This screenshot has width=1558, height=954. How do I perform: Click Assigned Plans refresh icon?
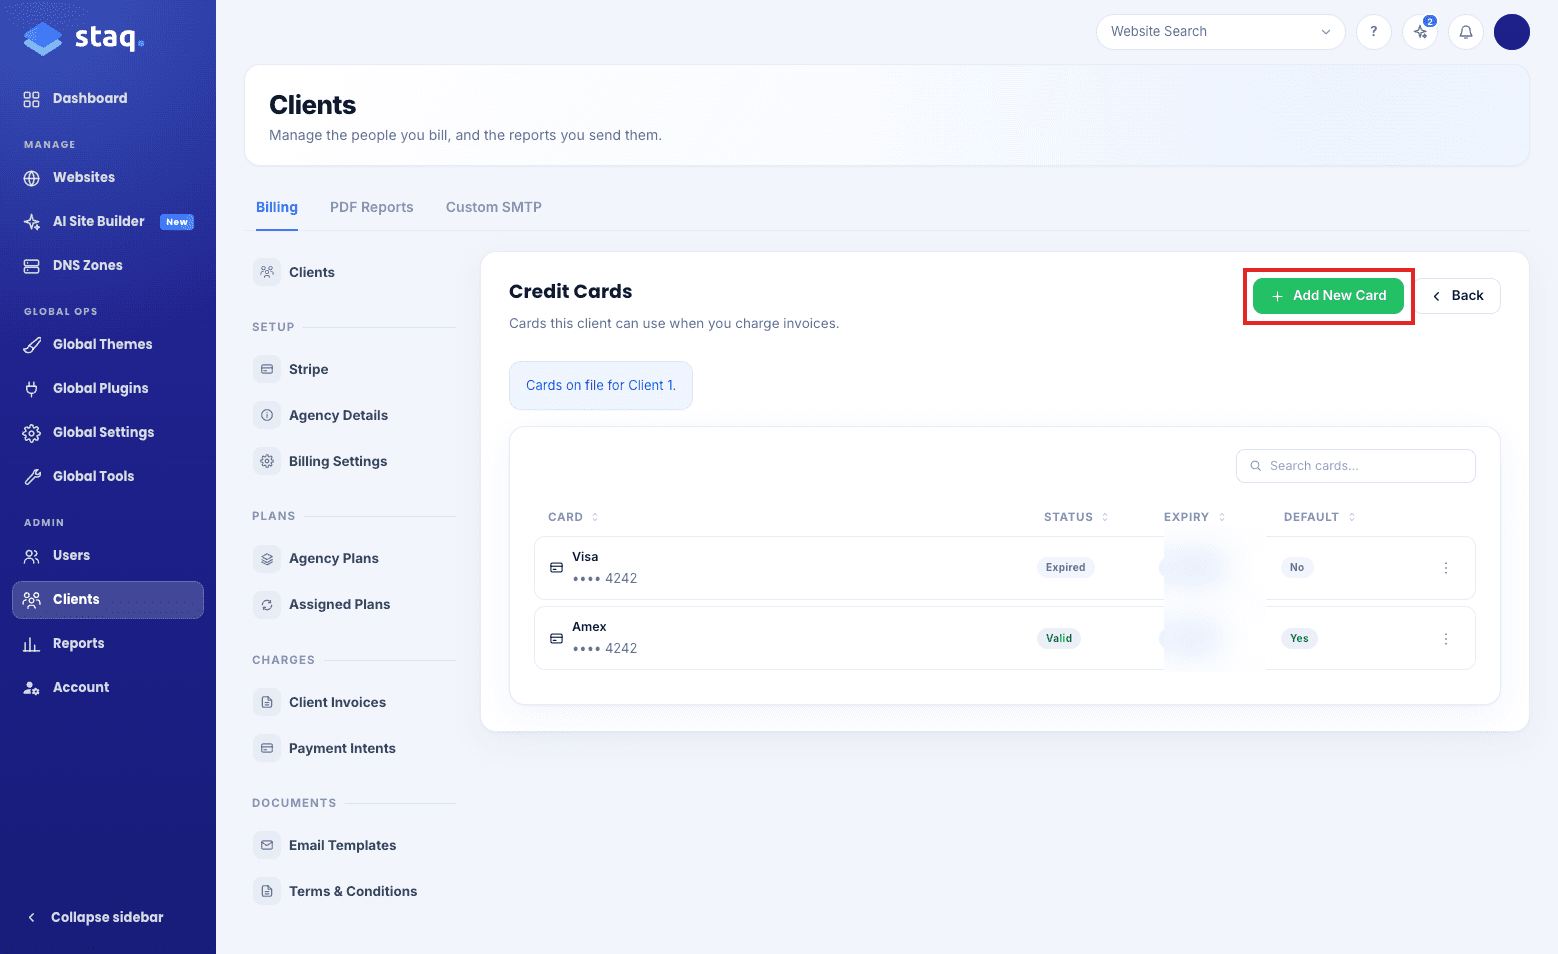point(267,604)
